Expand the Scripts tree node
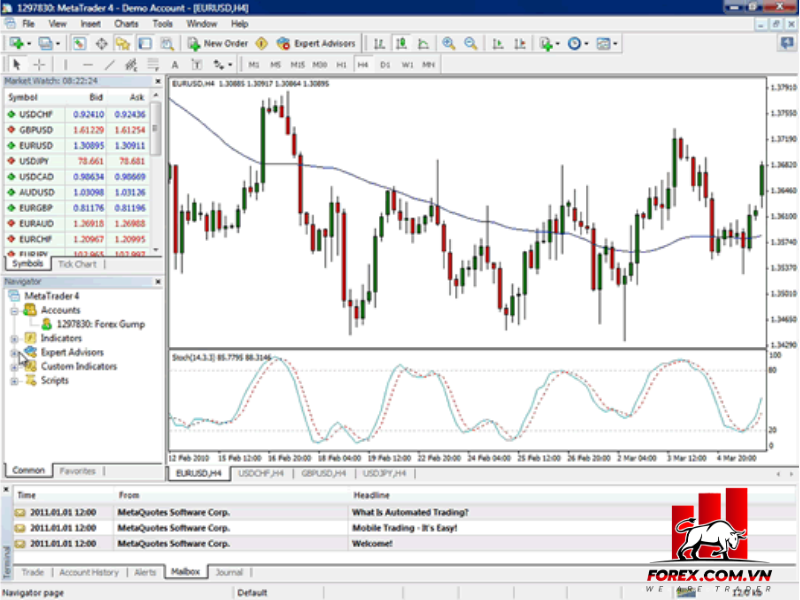 [14, 381]
